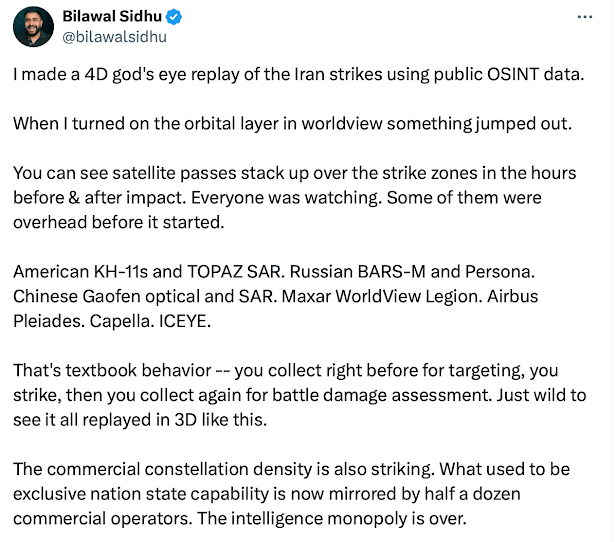Viewport: 615px width, 542px height.
Task: Click the phrase "Chinese Gaofen optical and SAR"
Action: pos(130,295)
